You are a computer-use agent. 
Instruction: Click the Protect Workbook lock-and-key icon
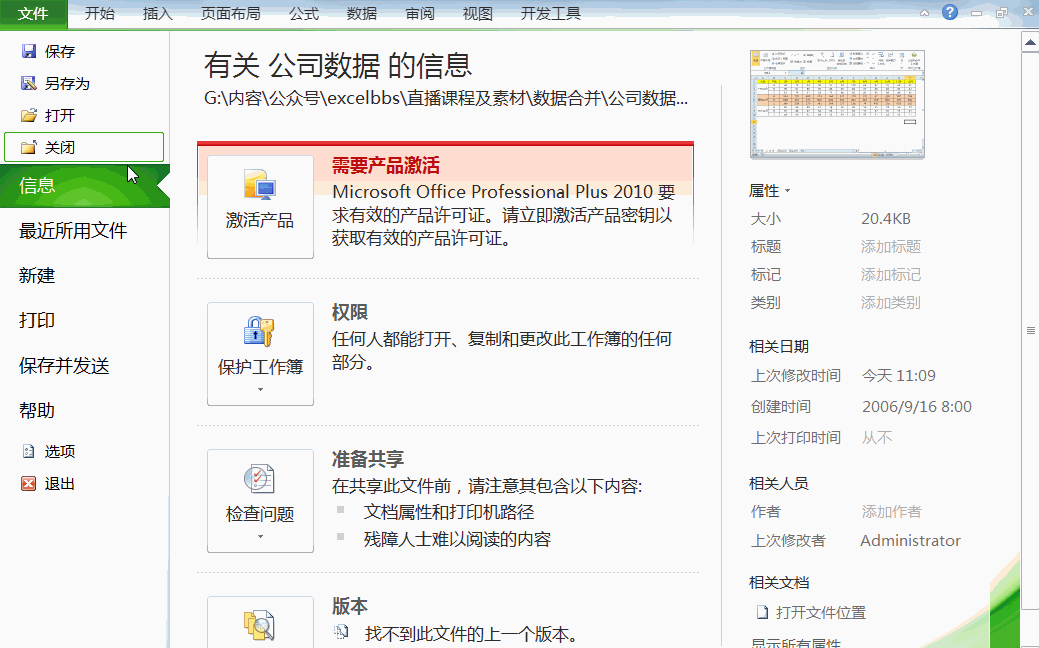260,332
